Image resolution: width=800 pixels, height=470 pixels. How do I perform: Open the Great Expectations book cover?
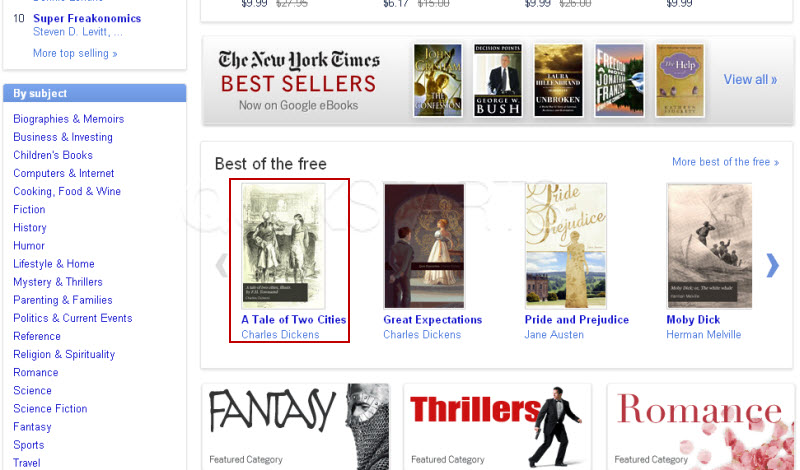[x=424, y=246]
